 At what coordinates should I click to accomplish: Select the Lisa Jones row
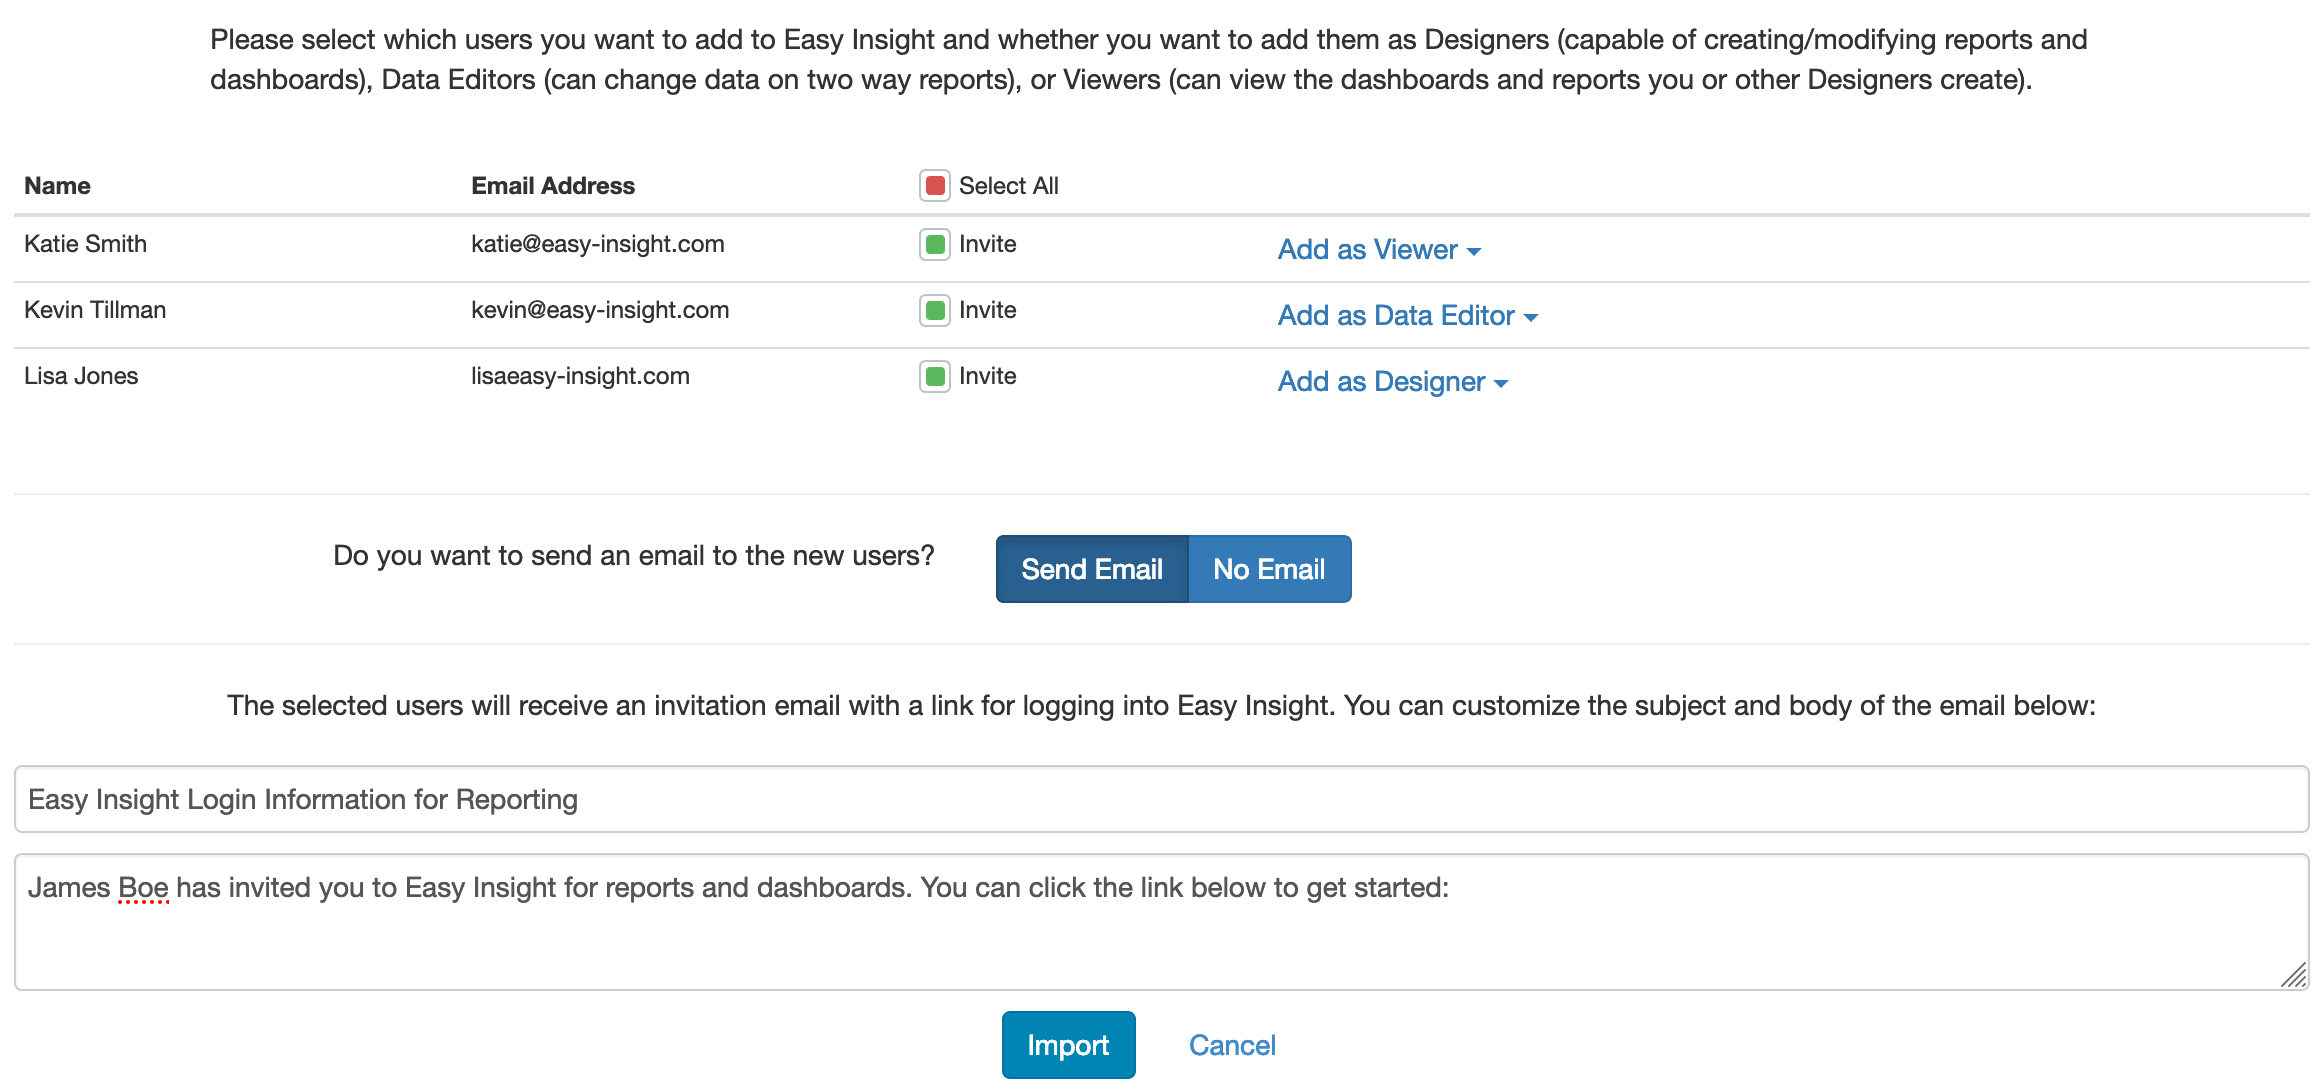click(81, 376)
